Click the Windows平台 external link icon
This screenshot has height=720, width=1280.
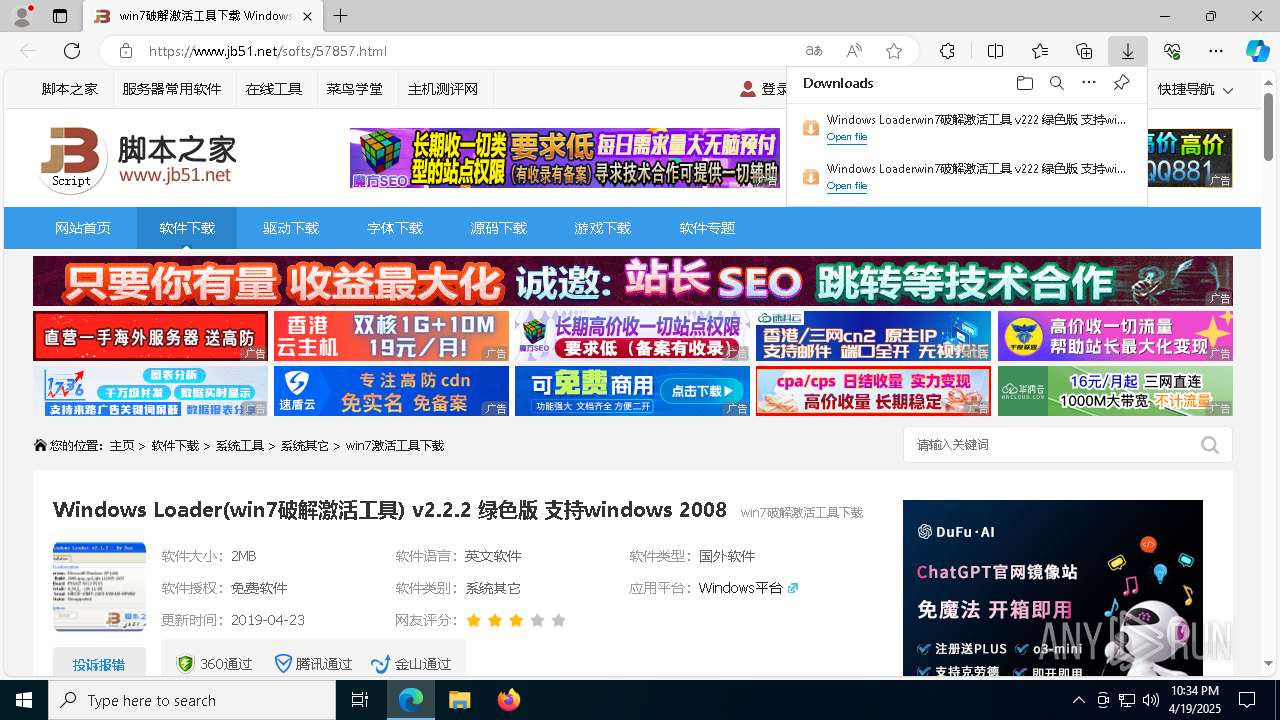point(793,588)
